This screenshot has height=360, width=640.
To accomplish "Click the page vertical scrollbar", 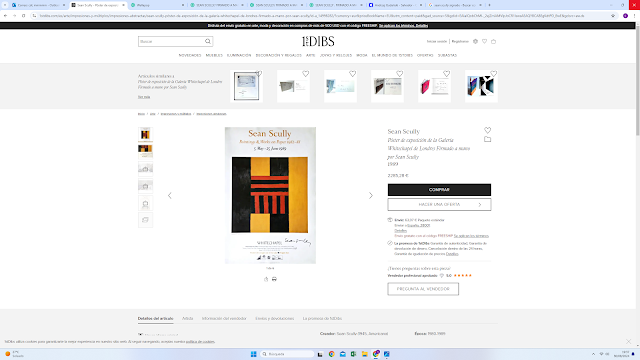I will coord(637,82).
